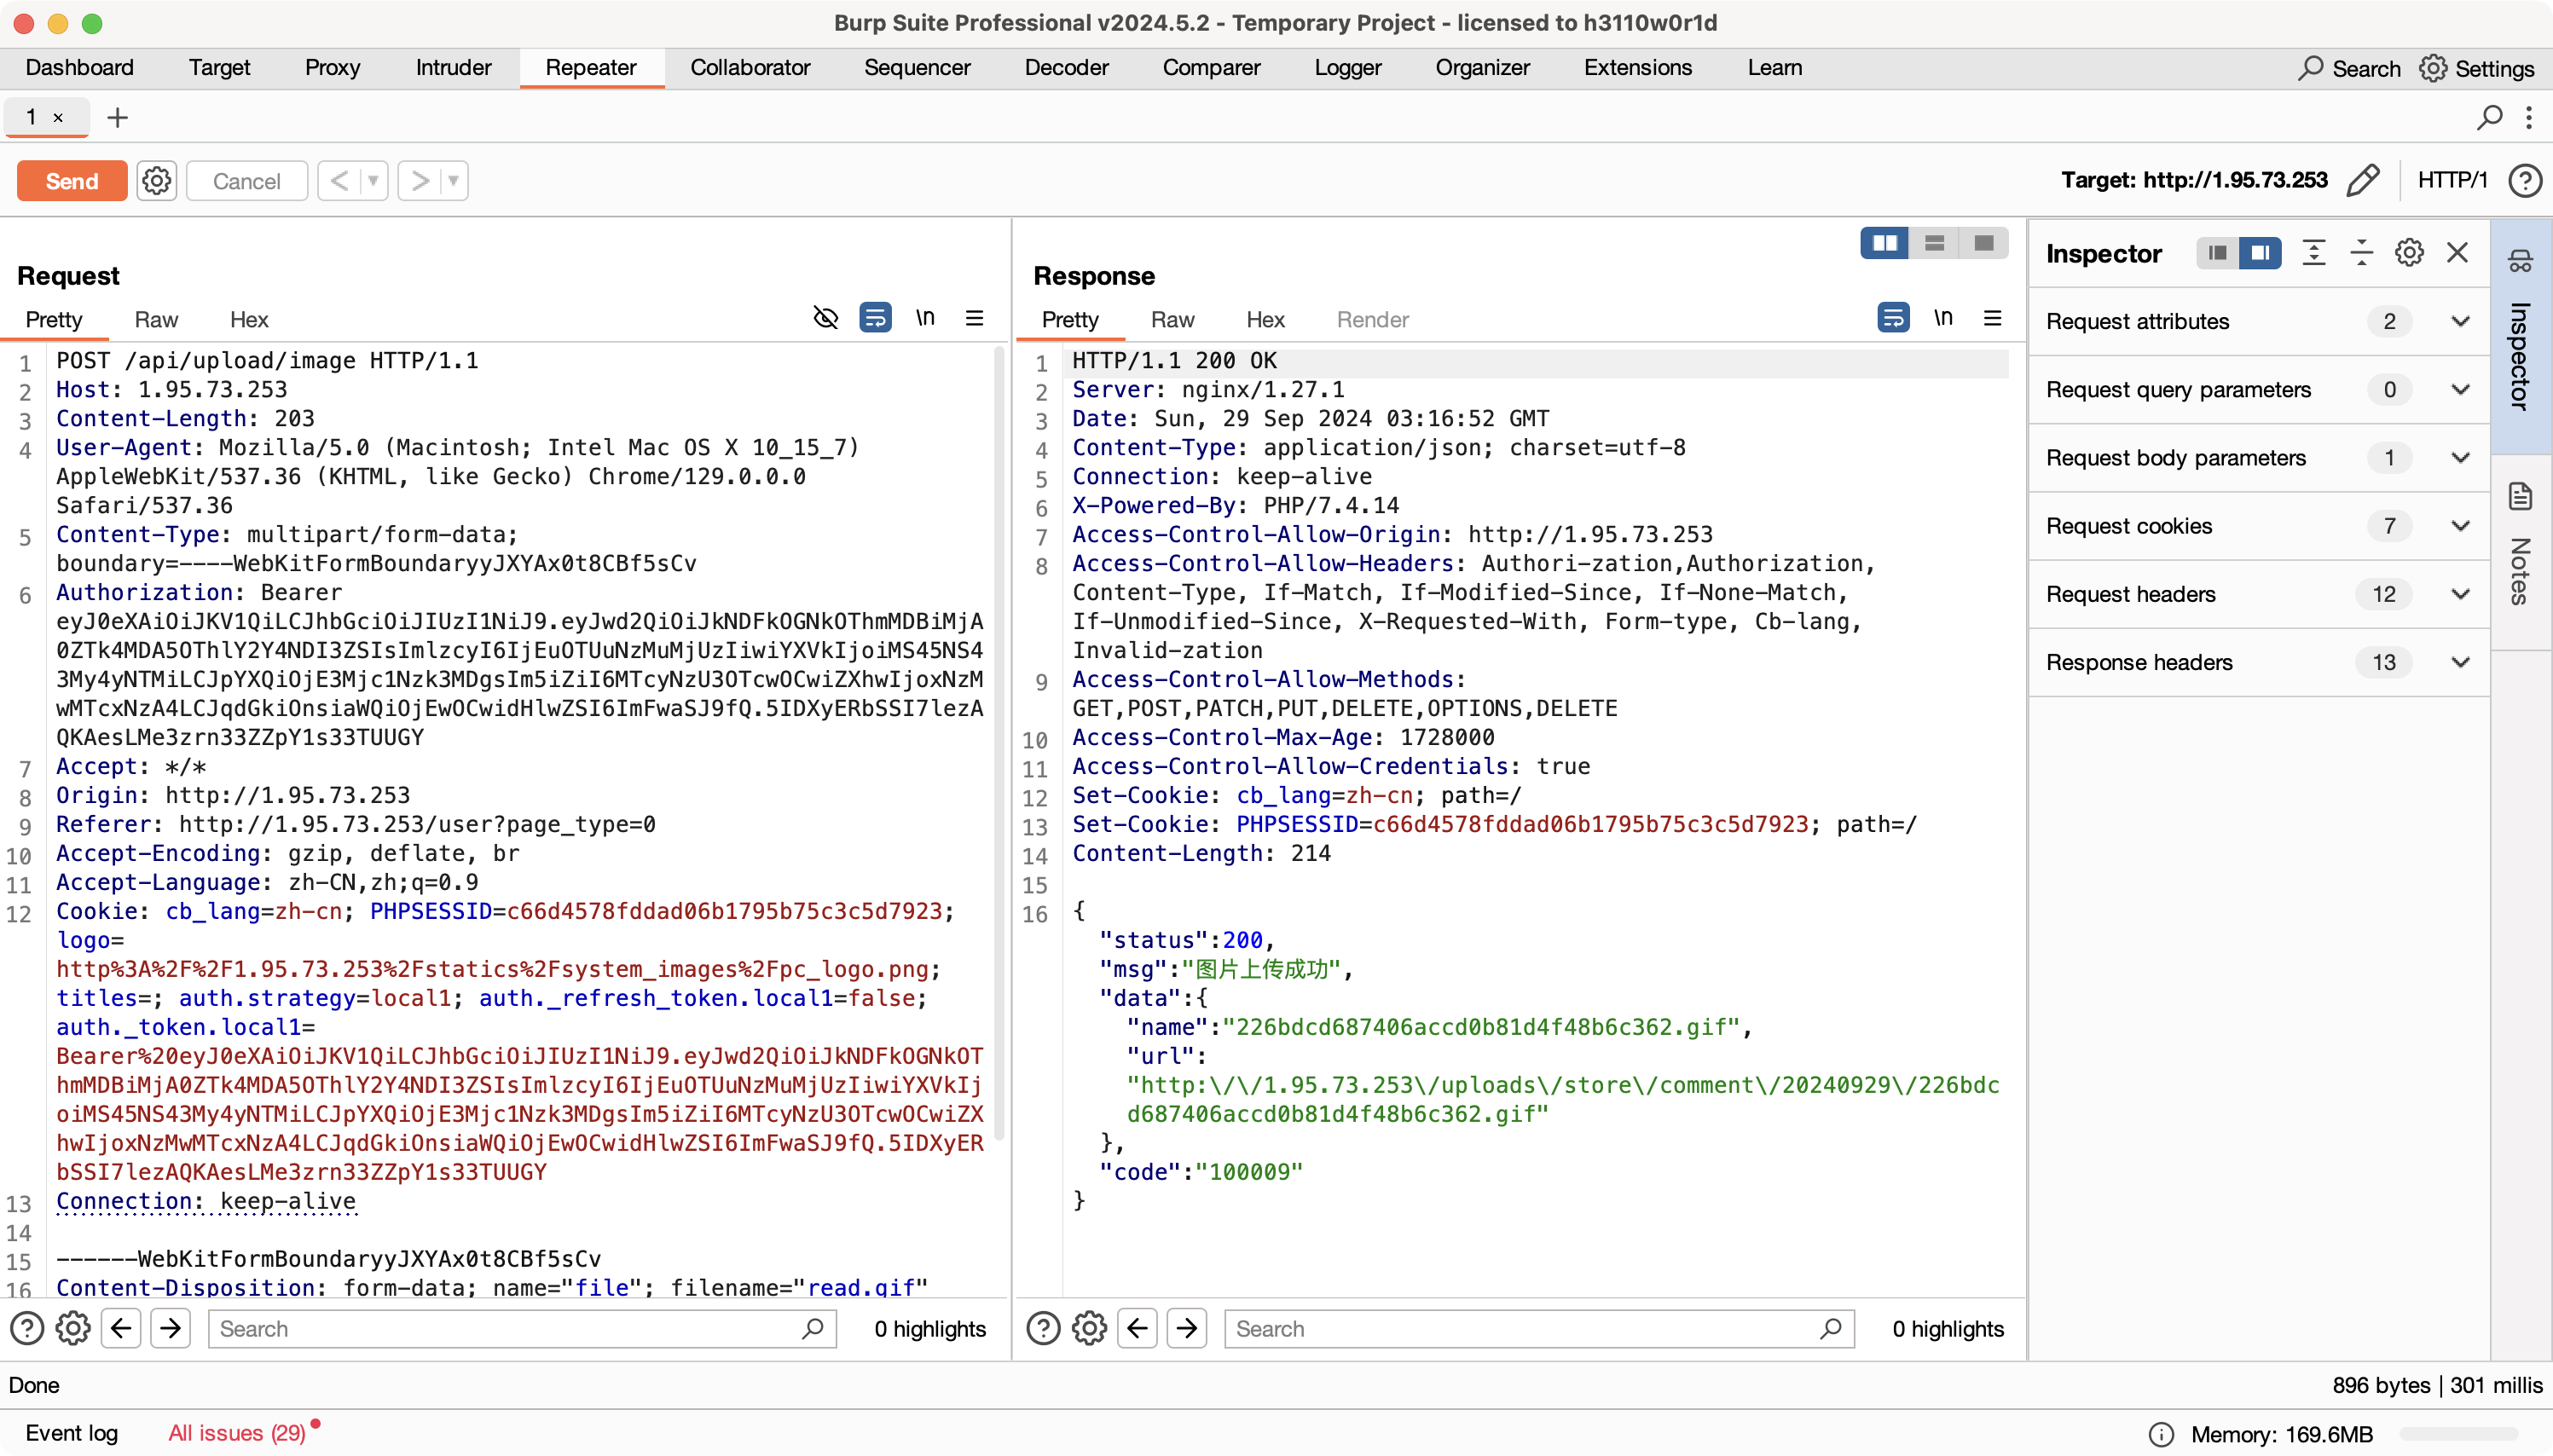This screenshot has height=1456, width=2553.
Task: Toggle show newline characters in Response
Action: pos(1943,318)
